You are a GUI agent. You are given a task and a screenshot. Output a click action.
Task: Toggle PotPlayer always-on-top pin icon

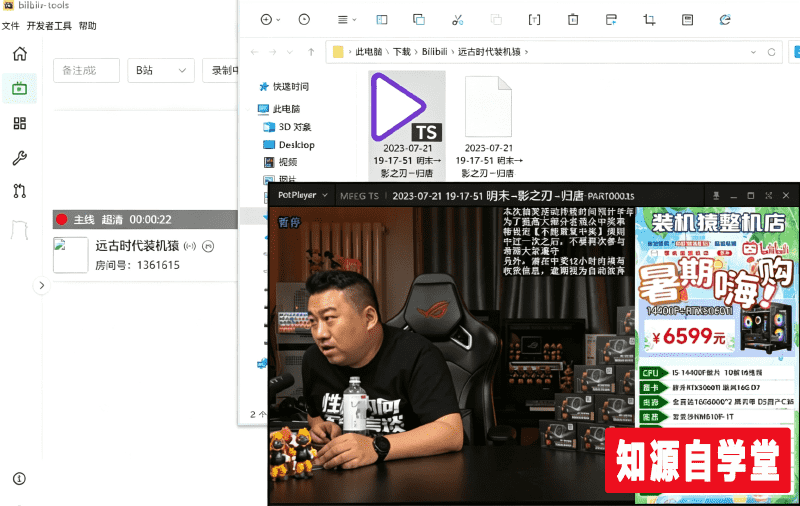pyautogui.click(x=716, y=195)
